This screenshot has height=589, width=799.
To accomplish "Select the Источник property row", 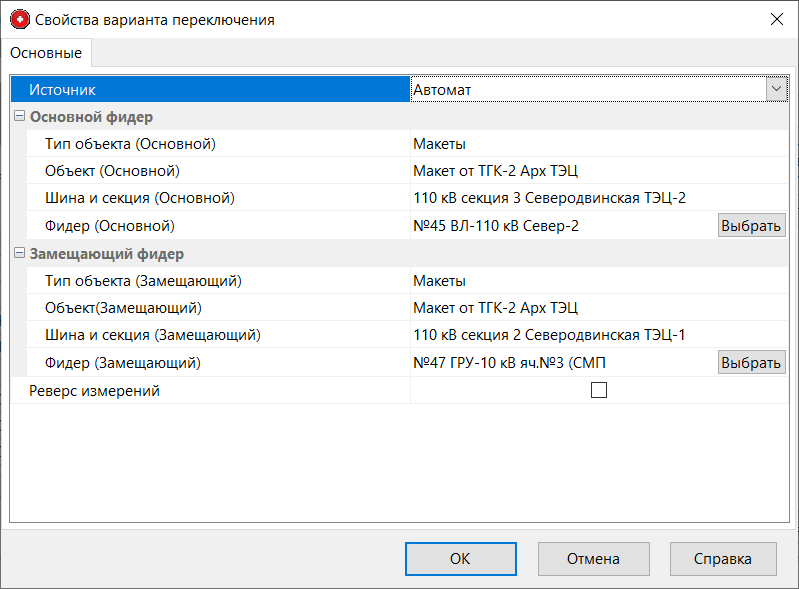I will 210,90.
